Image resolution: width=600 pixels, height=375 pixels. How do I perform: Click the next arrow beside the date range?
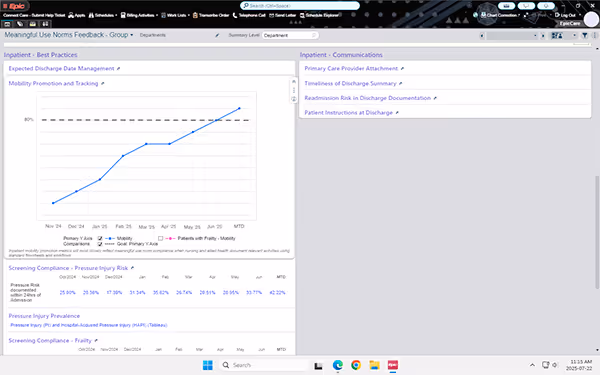(543, 36)
